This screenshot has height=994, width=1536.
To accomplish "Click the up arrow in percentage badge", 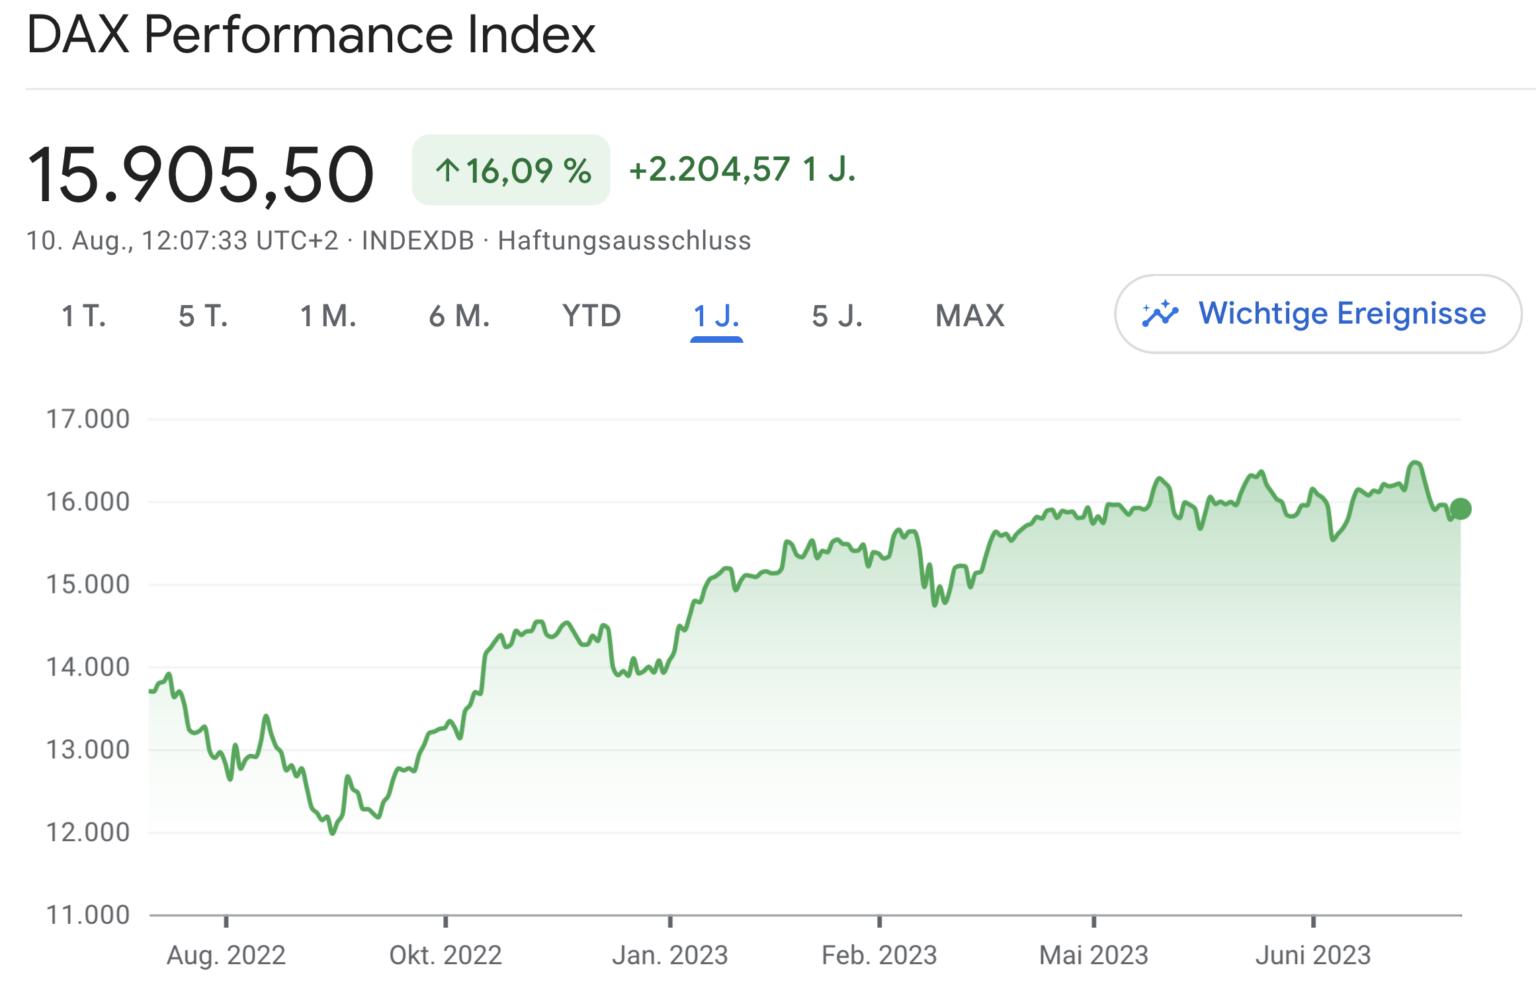I will [448, 171].
